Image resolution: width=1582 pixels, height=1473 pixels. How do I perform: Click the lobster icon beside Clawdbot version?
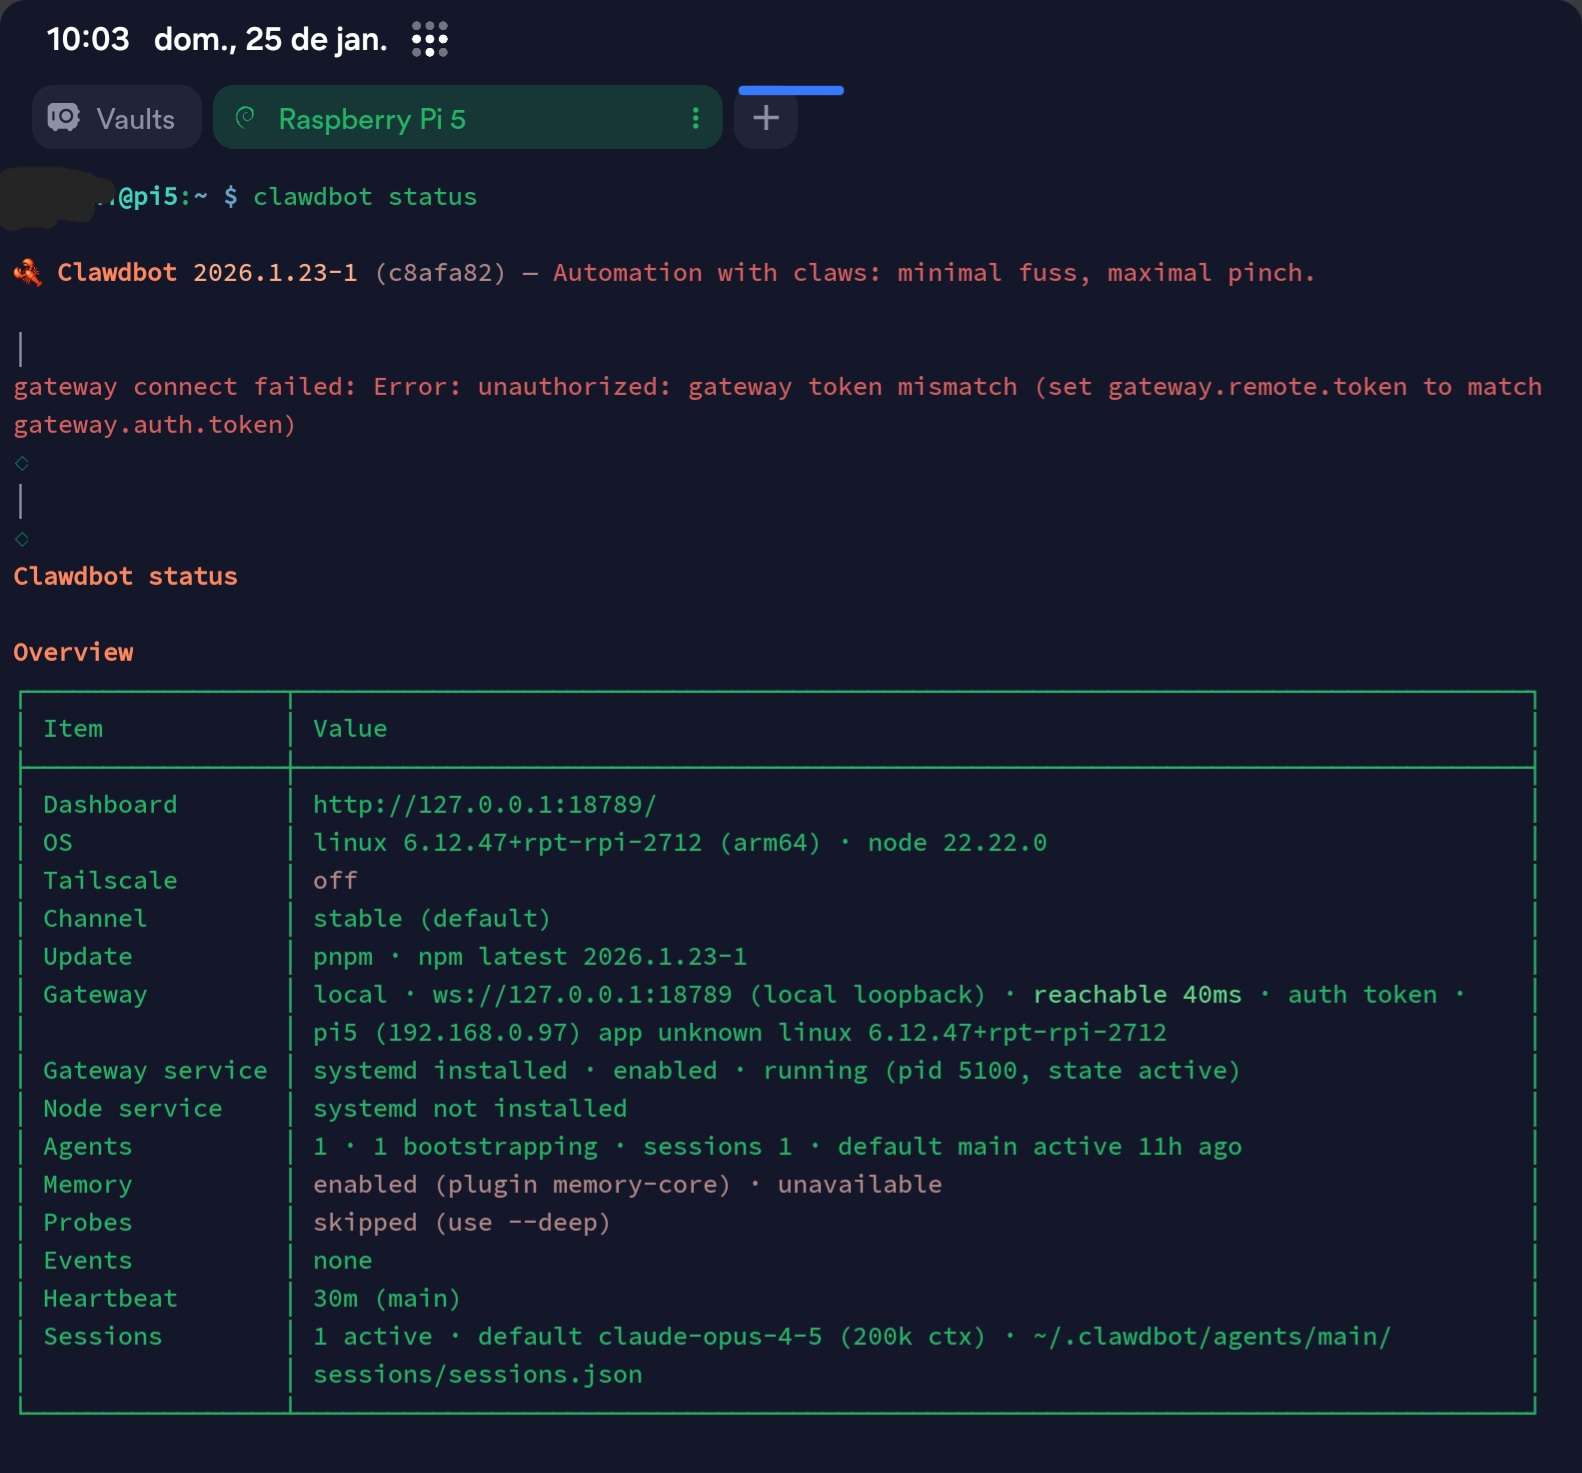(x=28, y=272)
